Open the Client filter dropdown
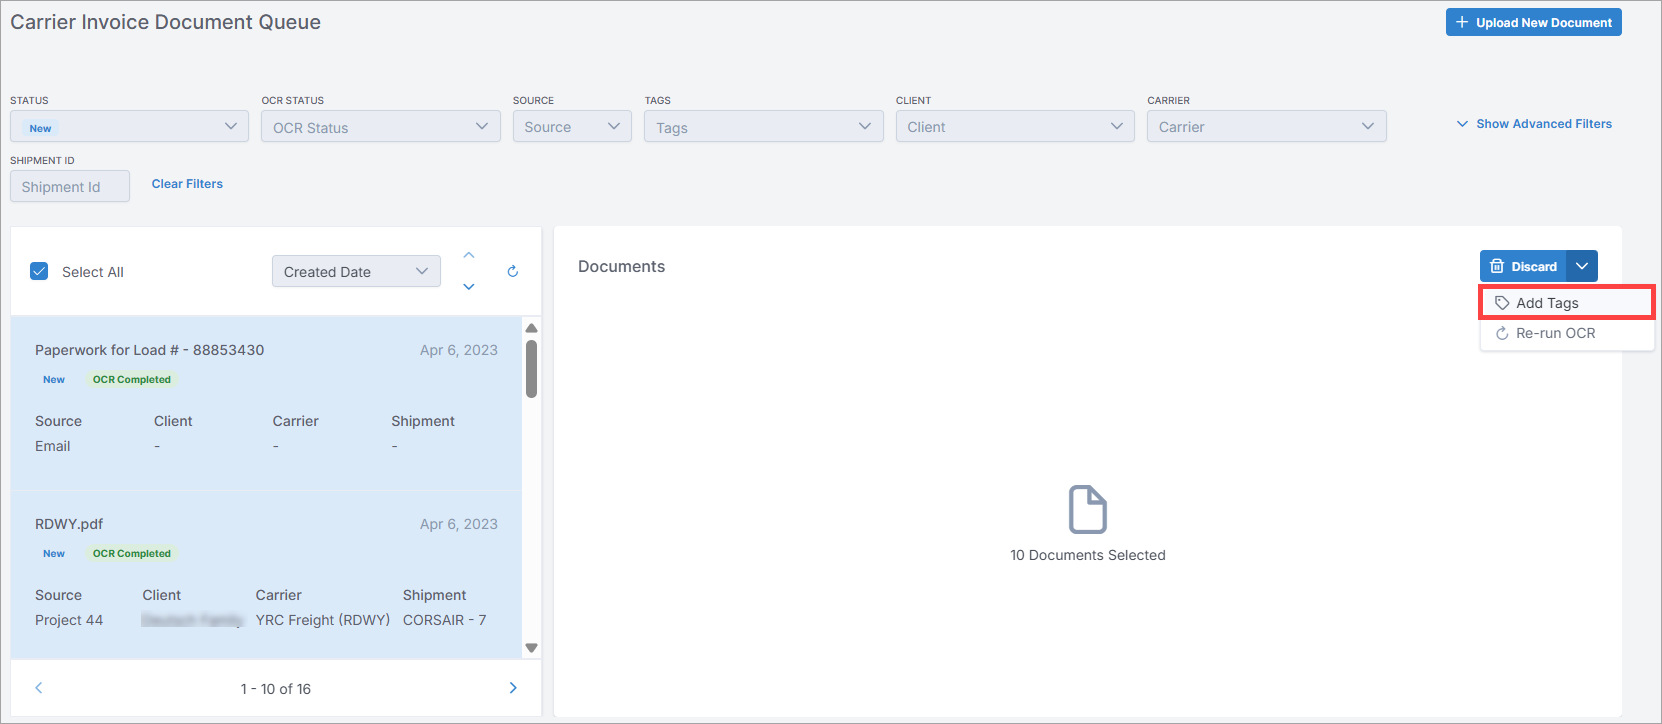Image resolution: width=1662 pixels, height=724 pixels. 1015,127
